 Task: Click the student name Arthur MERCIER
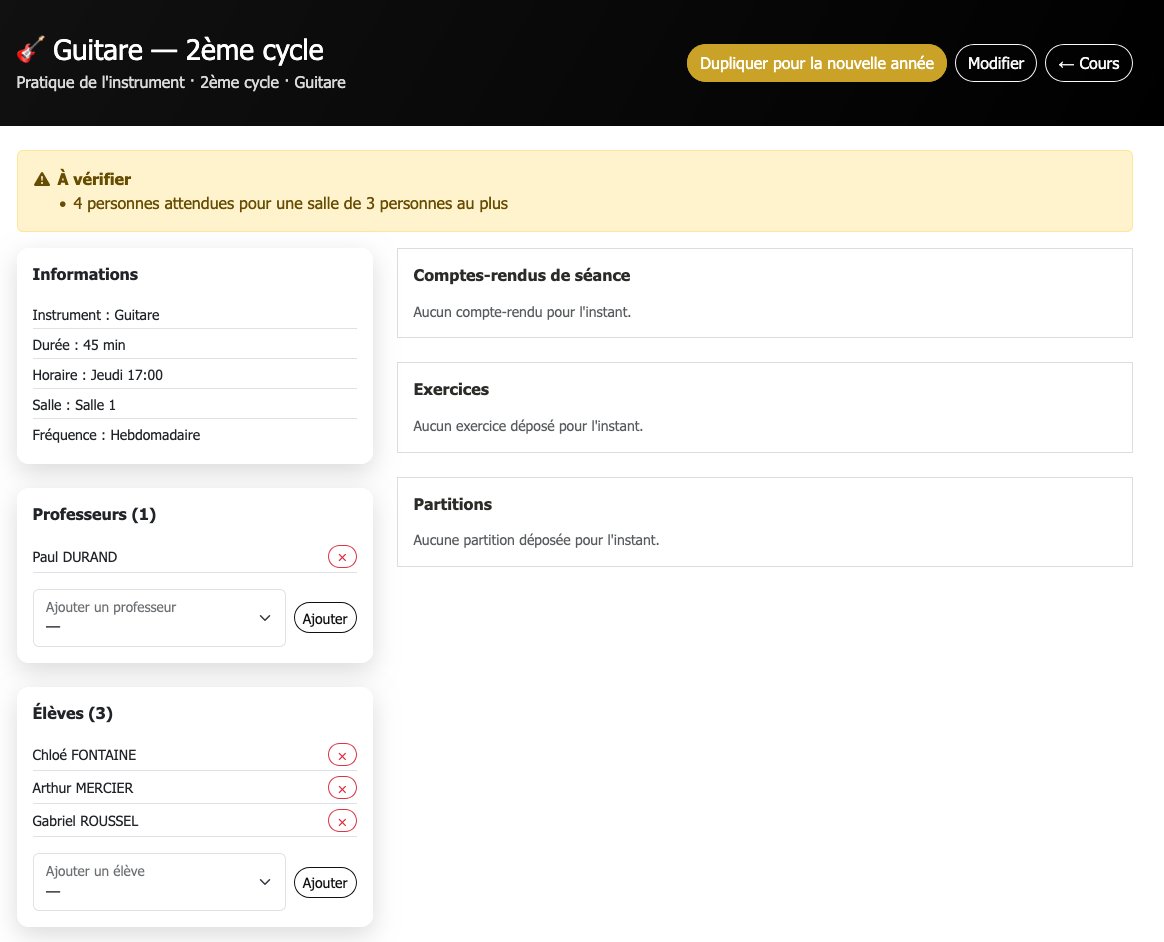click(83, 788)
